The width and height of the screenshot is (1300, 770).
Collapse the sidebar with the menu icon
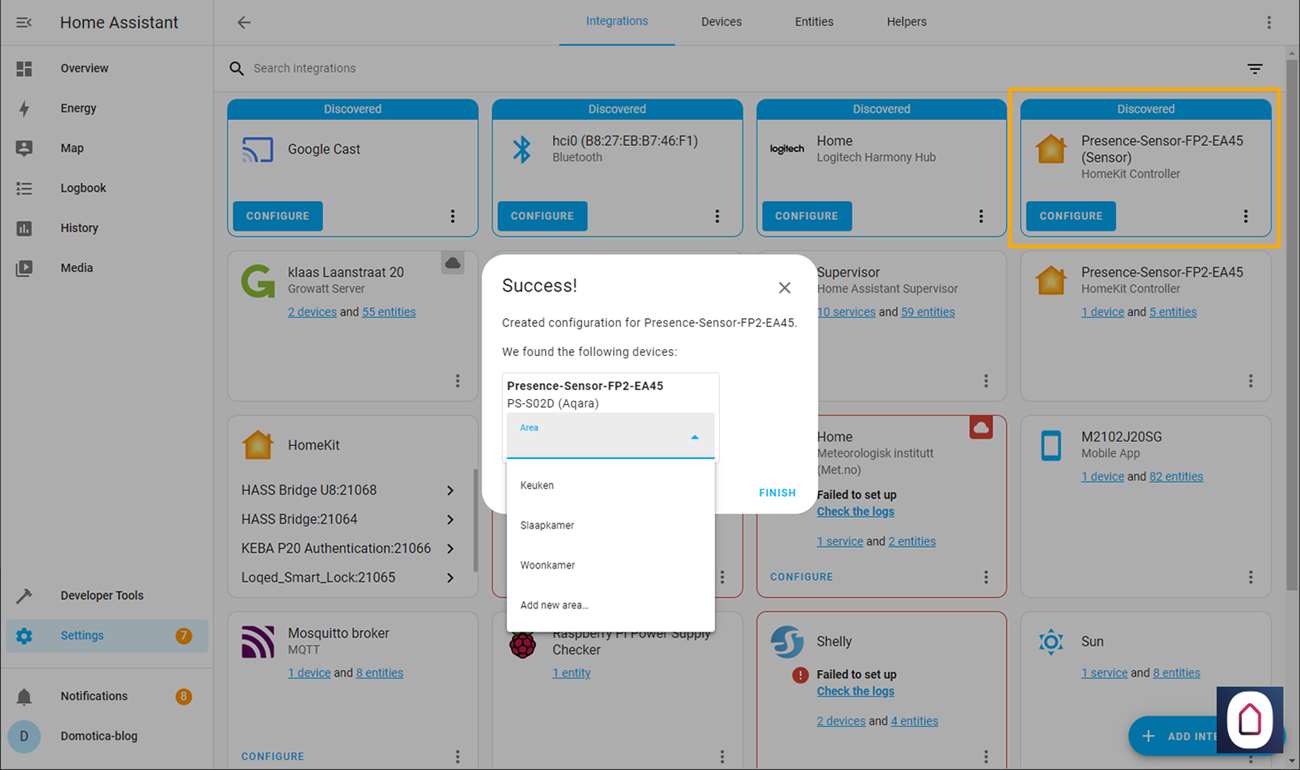[24, 22]
